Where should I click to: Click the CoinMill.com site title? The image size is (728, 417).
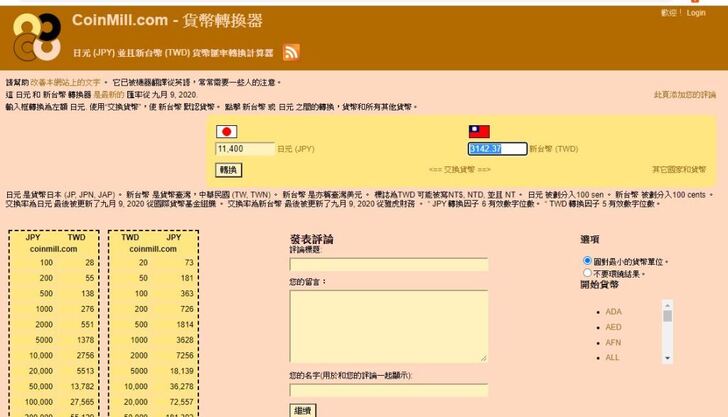click(x=167, y=20)
